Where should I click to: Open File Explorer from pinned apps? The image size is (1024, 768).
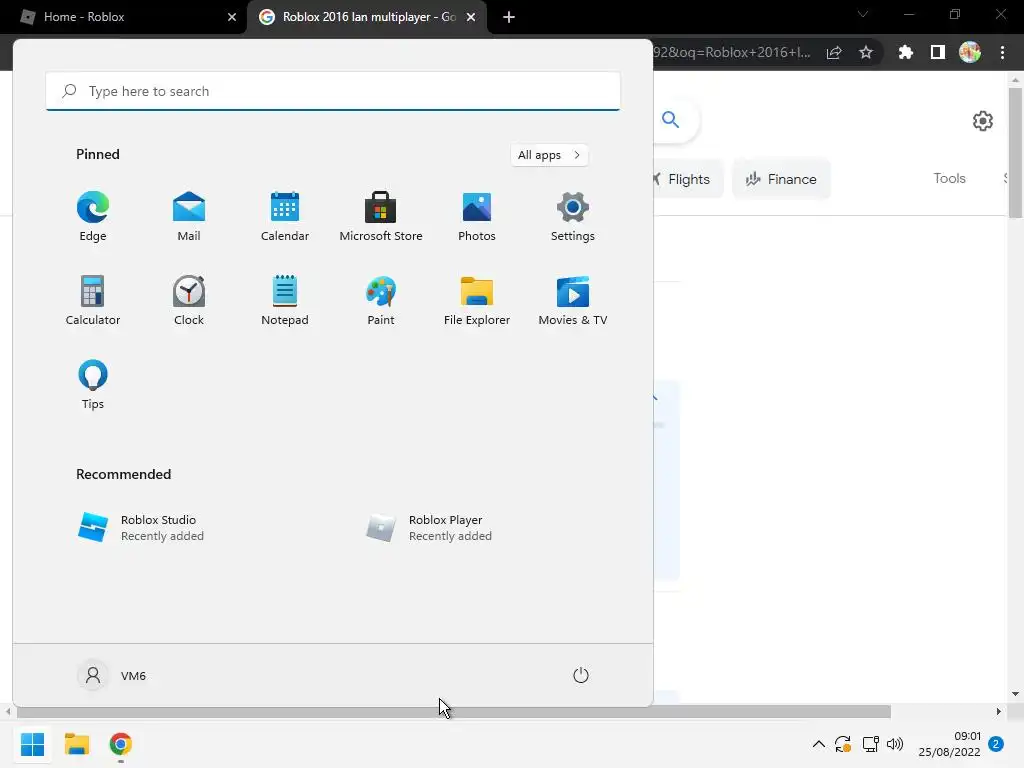[x=477, y=300]
